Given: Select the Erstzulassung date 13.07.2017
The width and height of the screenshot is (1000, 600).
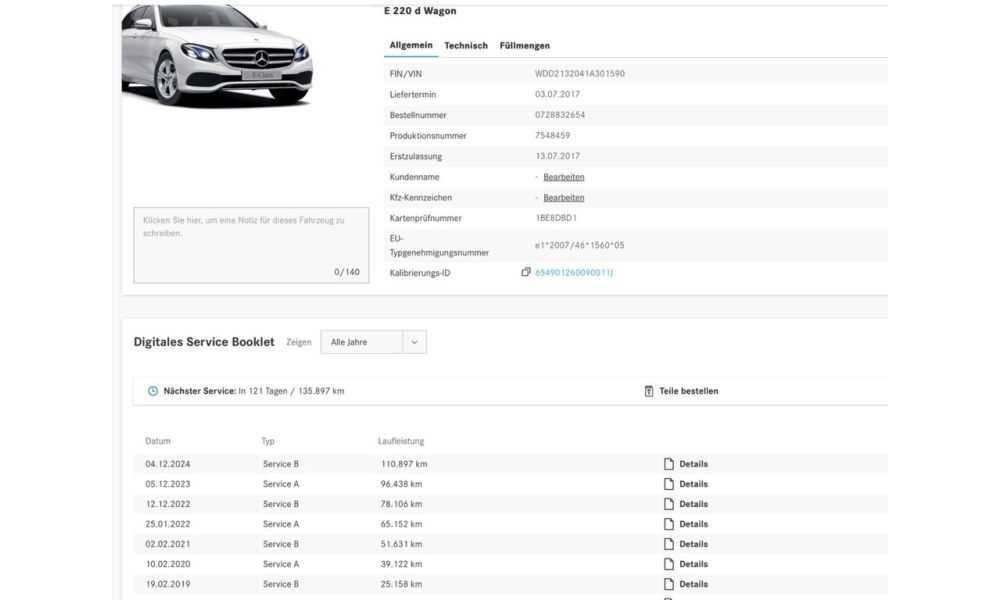Looking at the screenshot, I should click(x=557, y=156).
